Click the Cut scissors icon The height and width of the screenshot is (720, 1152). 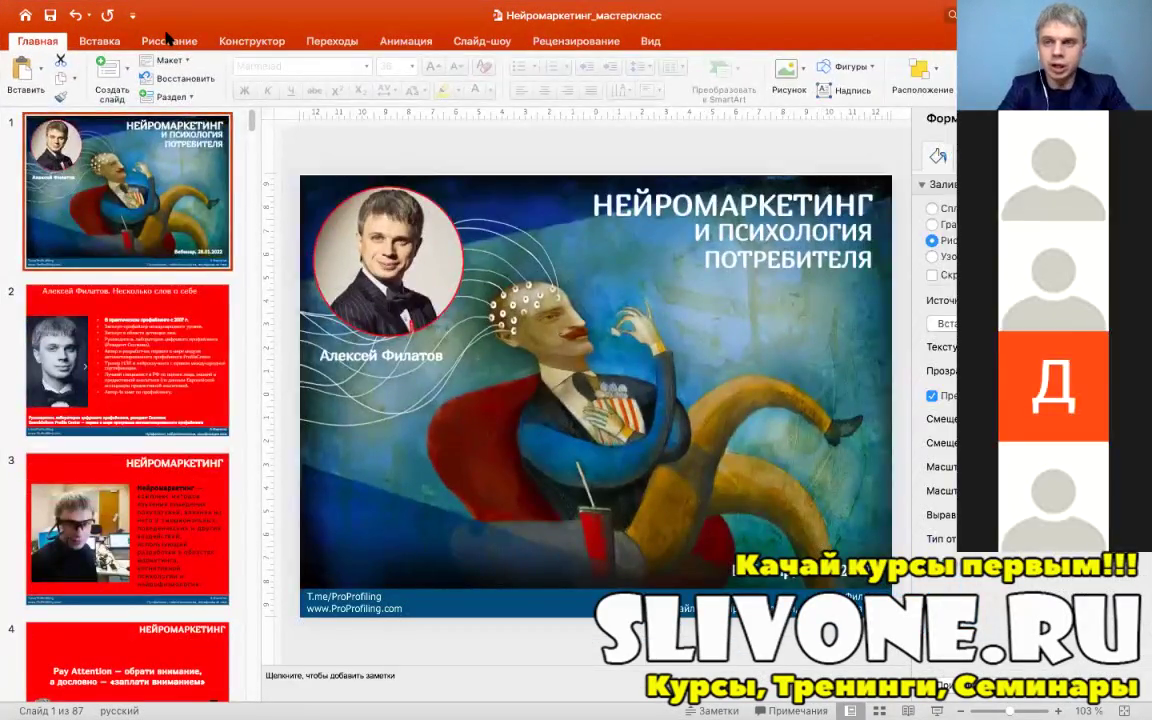coord(61,60)
